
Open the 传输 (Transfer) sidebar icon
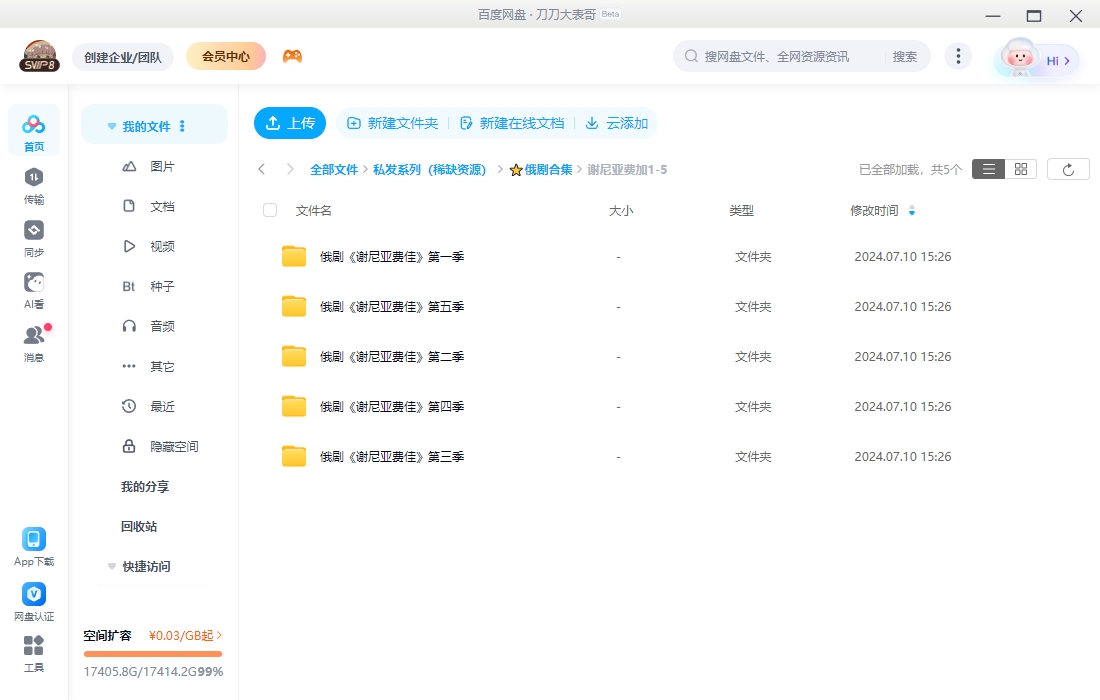34,184
